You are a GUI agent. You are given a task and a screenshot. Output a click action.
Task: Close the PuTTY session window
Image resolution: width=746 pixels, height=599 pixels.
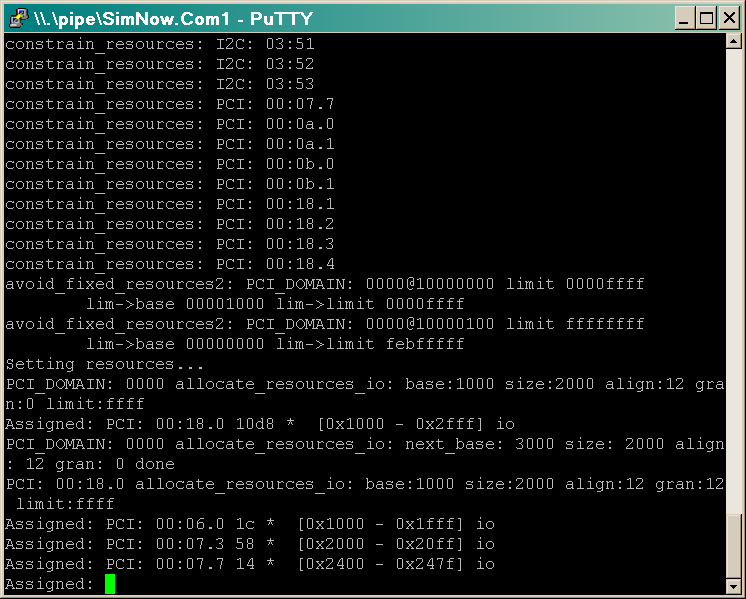pos(728,17)
